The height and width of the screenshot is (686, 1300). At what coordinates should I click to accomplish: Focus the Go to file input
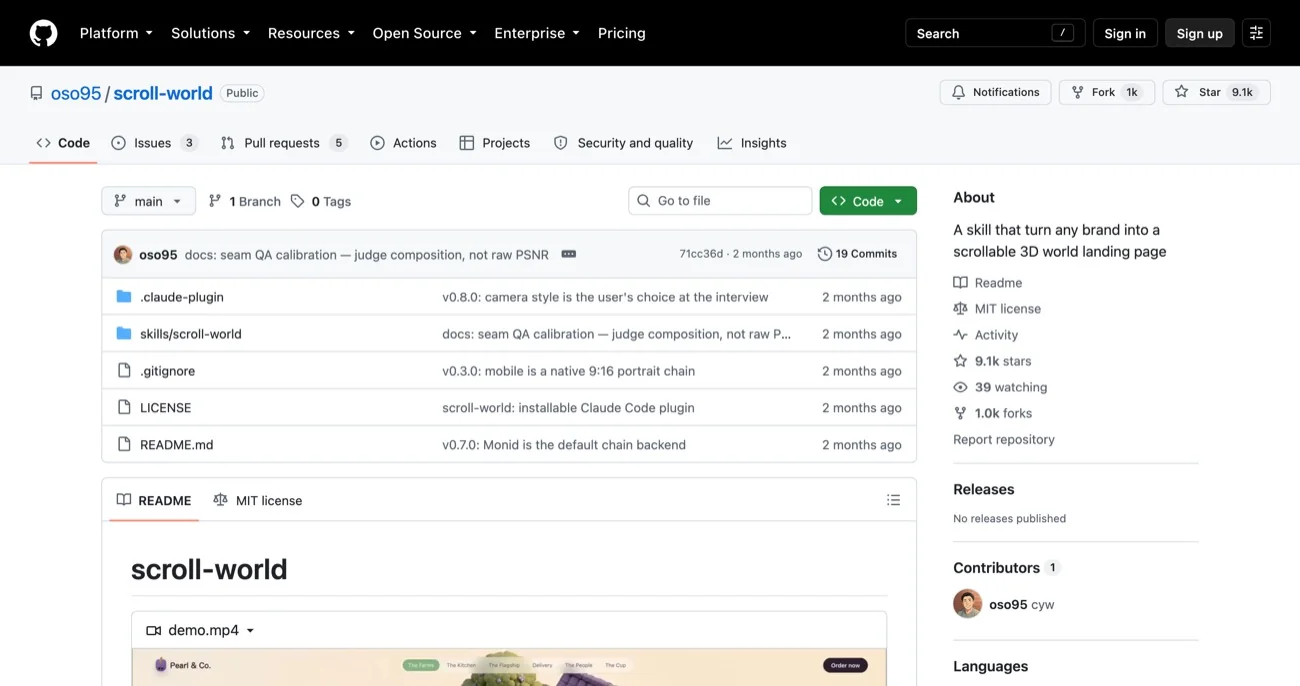click(720, 201)
